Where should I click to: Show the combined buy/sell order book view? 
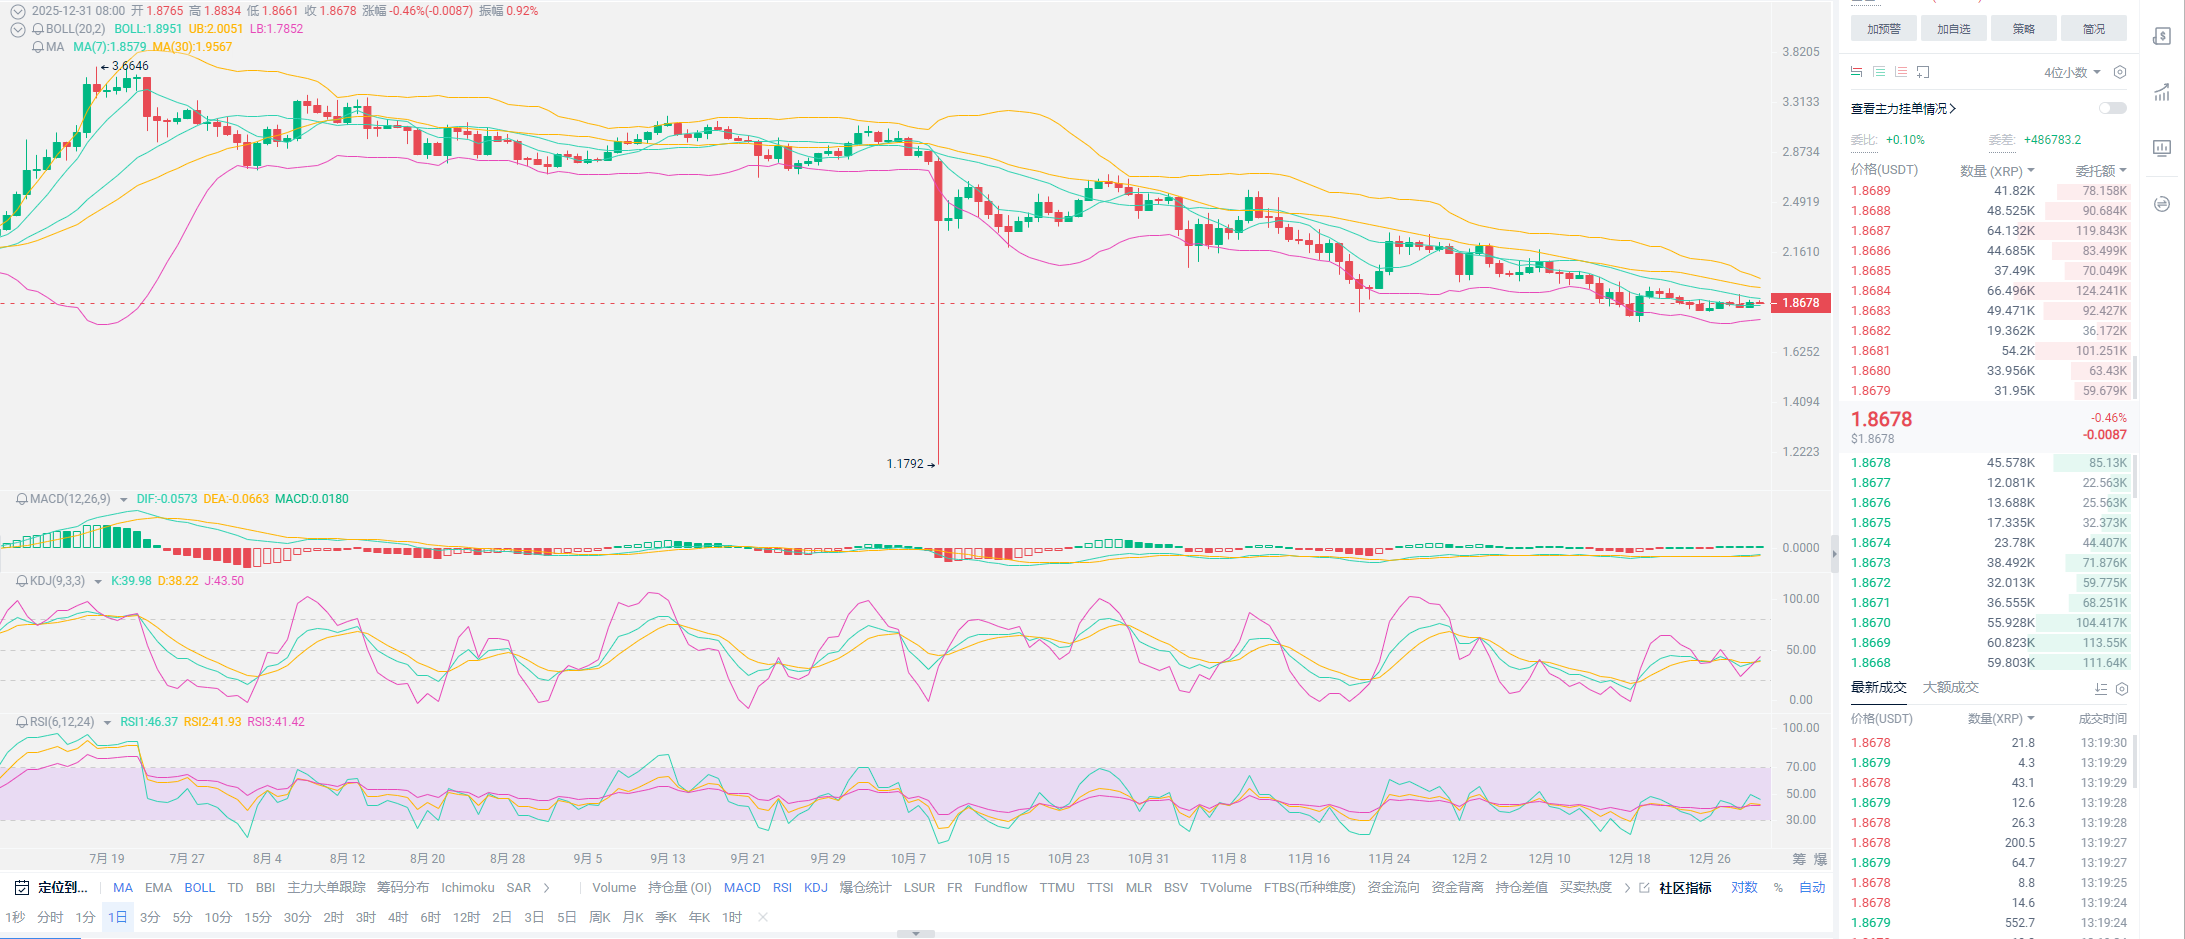pos(1856,72)
